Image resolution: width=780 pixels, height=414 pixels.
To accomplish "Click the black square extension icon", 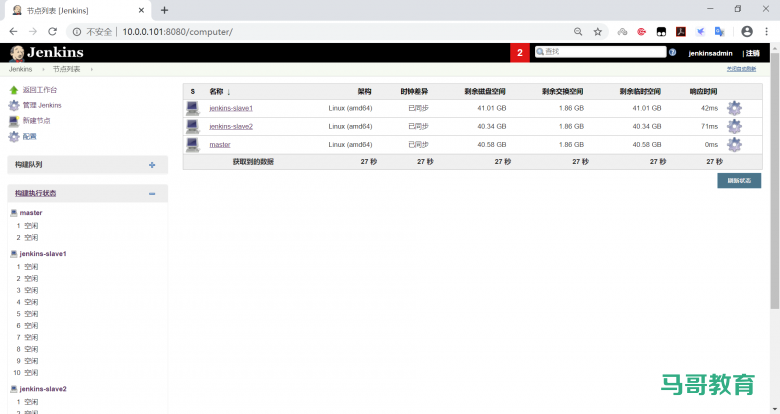I will 661,32.
